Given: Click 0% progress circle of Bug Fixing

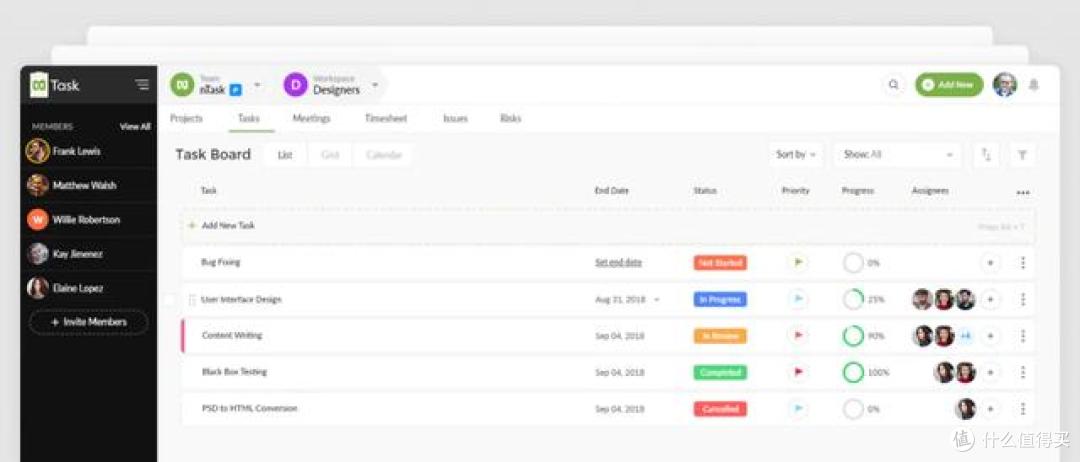Looking at the screenshot, I should pos(853,263).
